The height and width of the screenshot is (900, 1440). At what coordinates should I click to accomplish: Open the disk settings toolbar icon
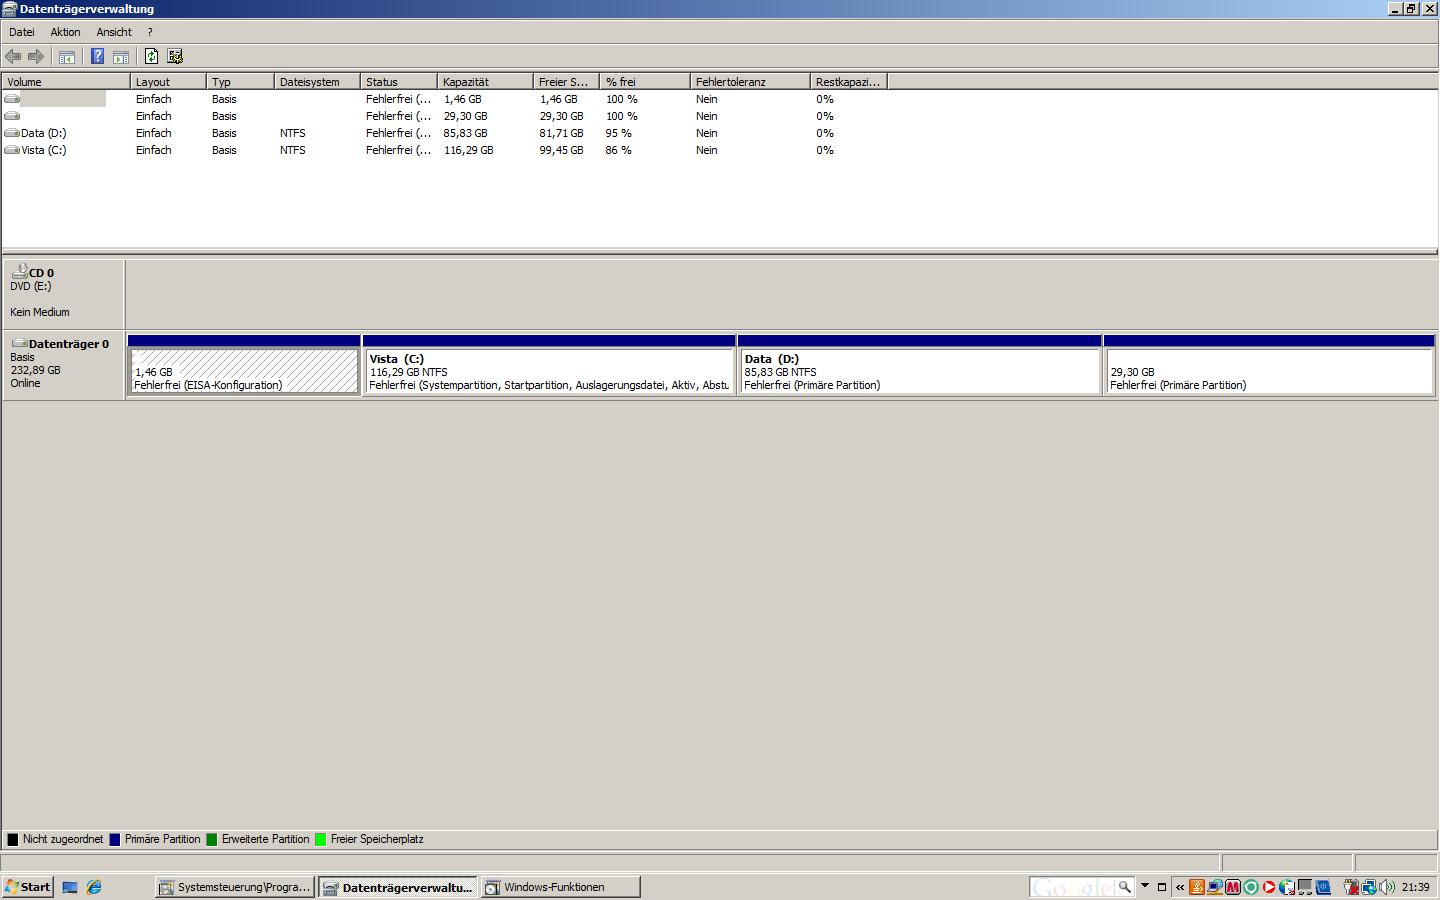point(175,56)
